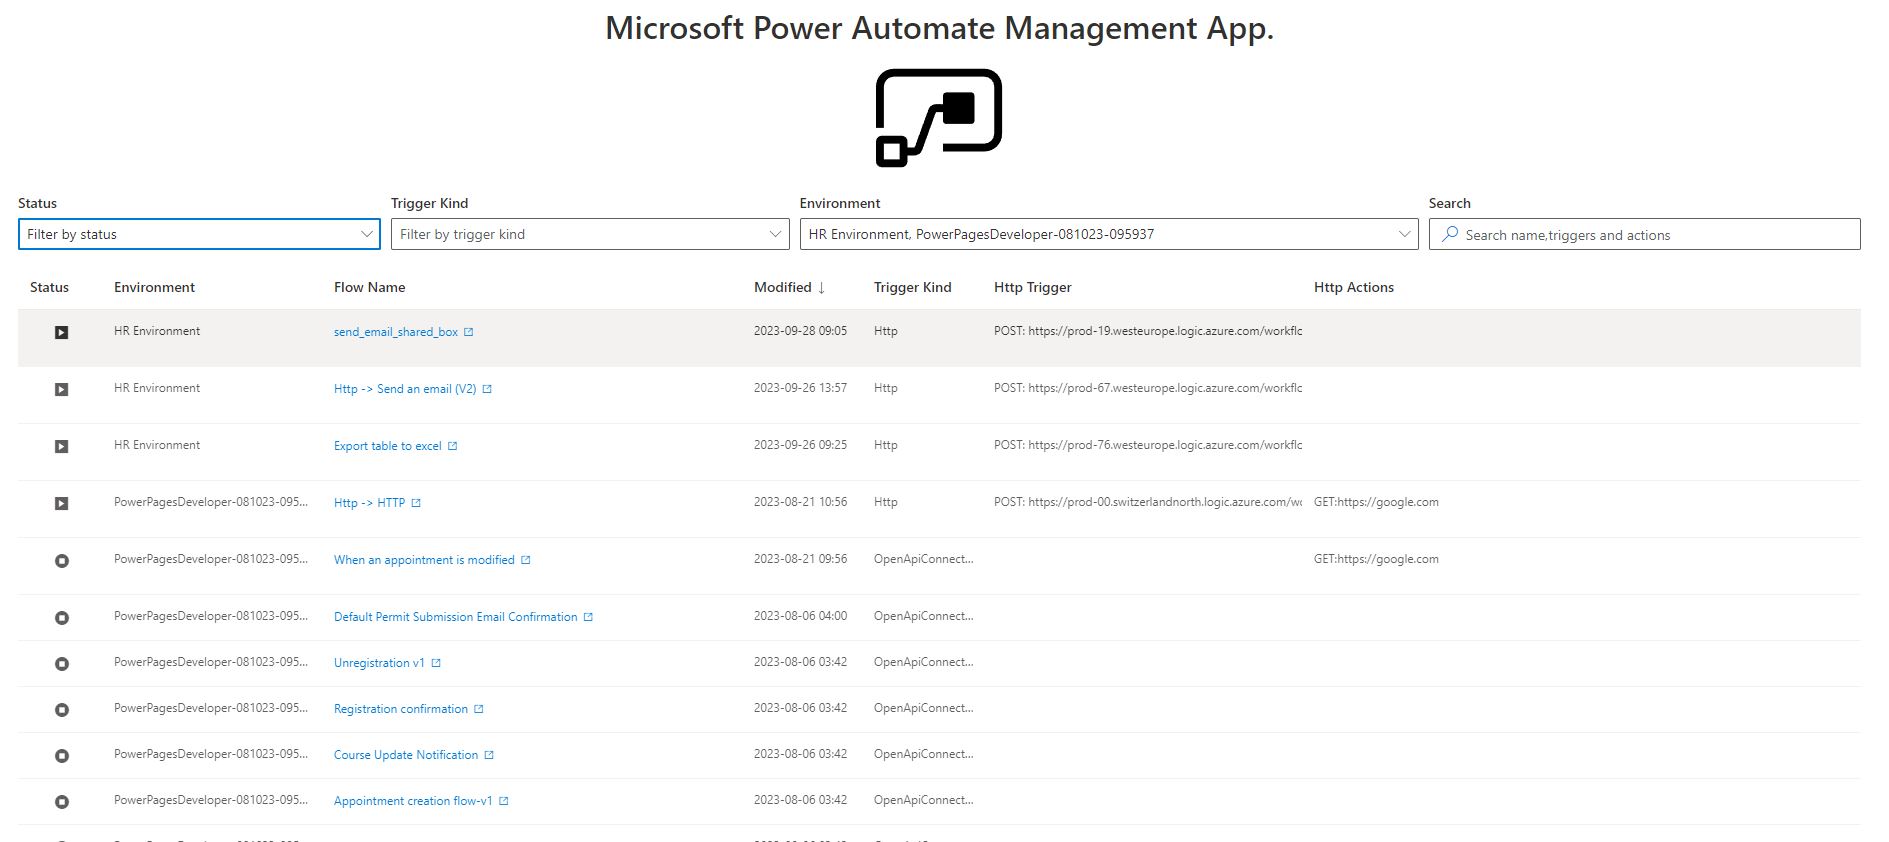The image size is (1889, 842).
Task: Open external link icon beside Registration confirmation
Action: (479, 709)
